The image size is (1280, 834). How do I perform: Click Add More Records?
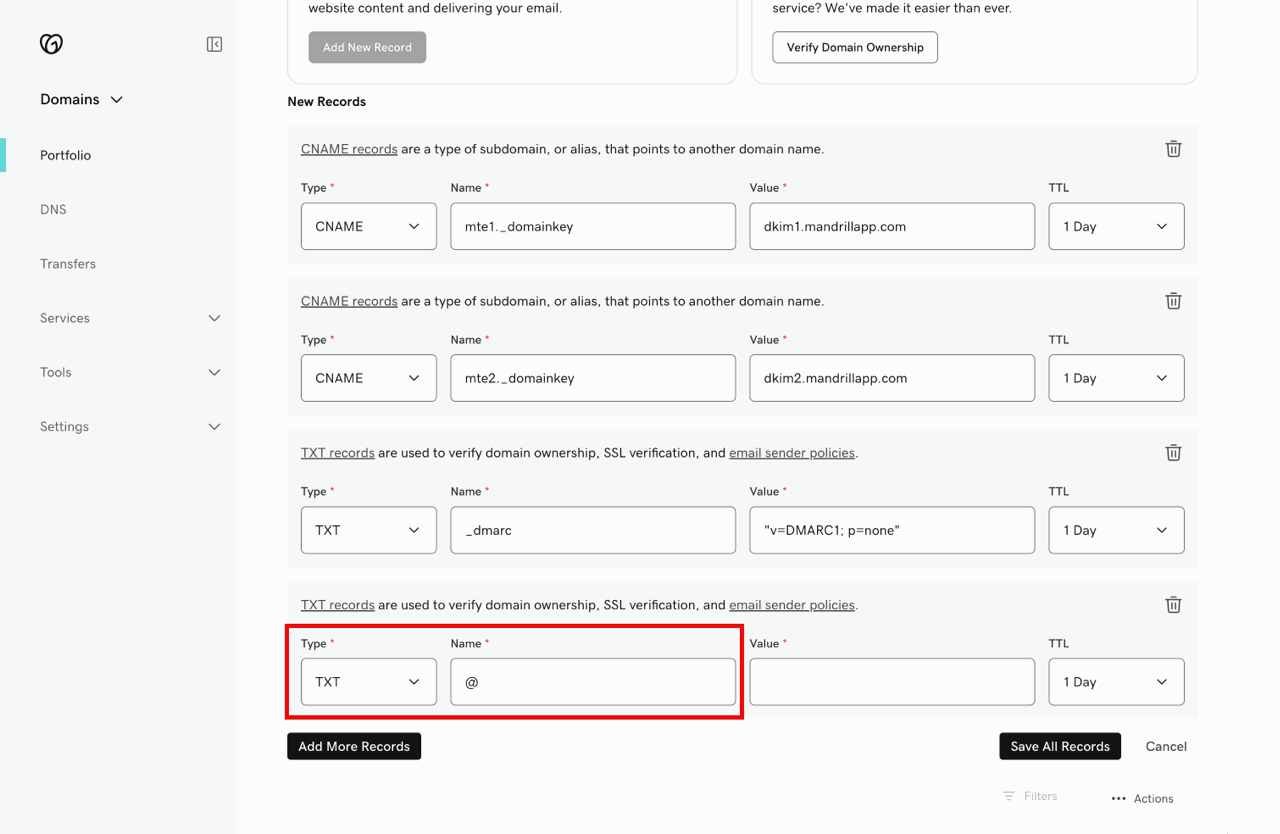(x=353, y=746)
